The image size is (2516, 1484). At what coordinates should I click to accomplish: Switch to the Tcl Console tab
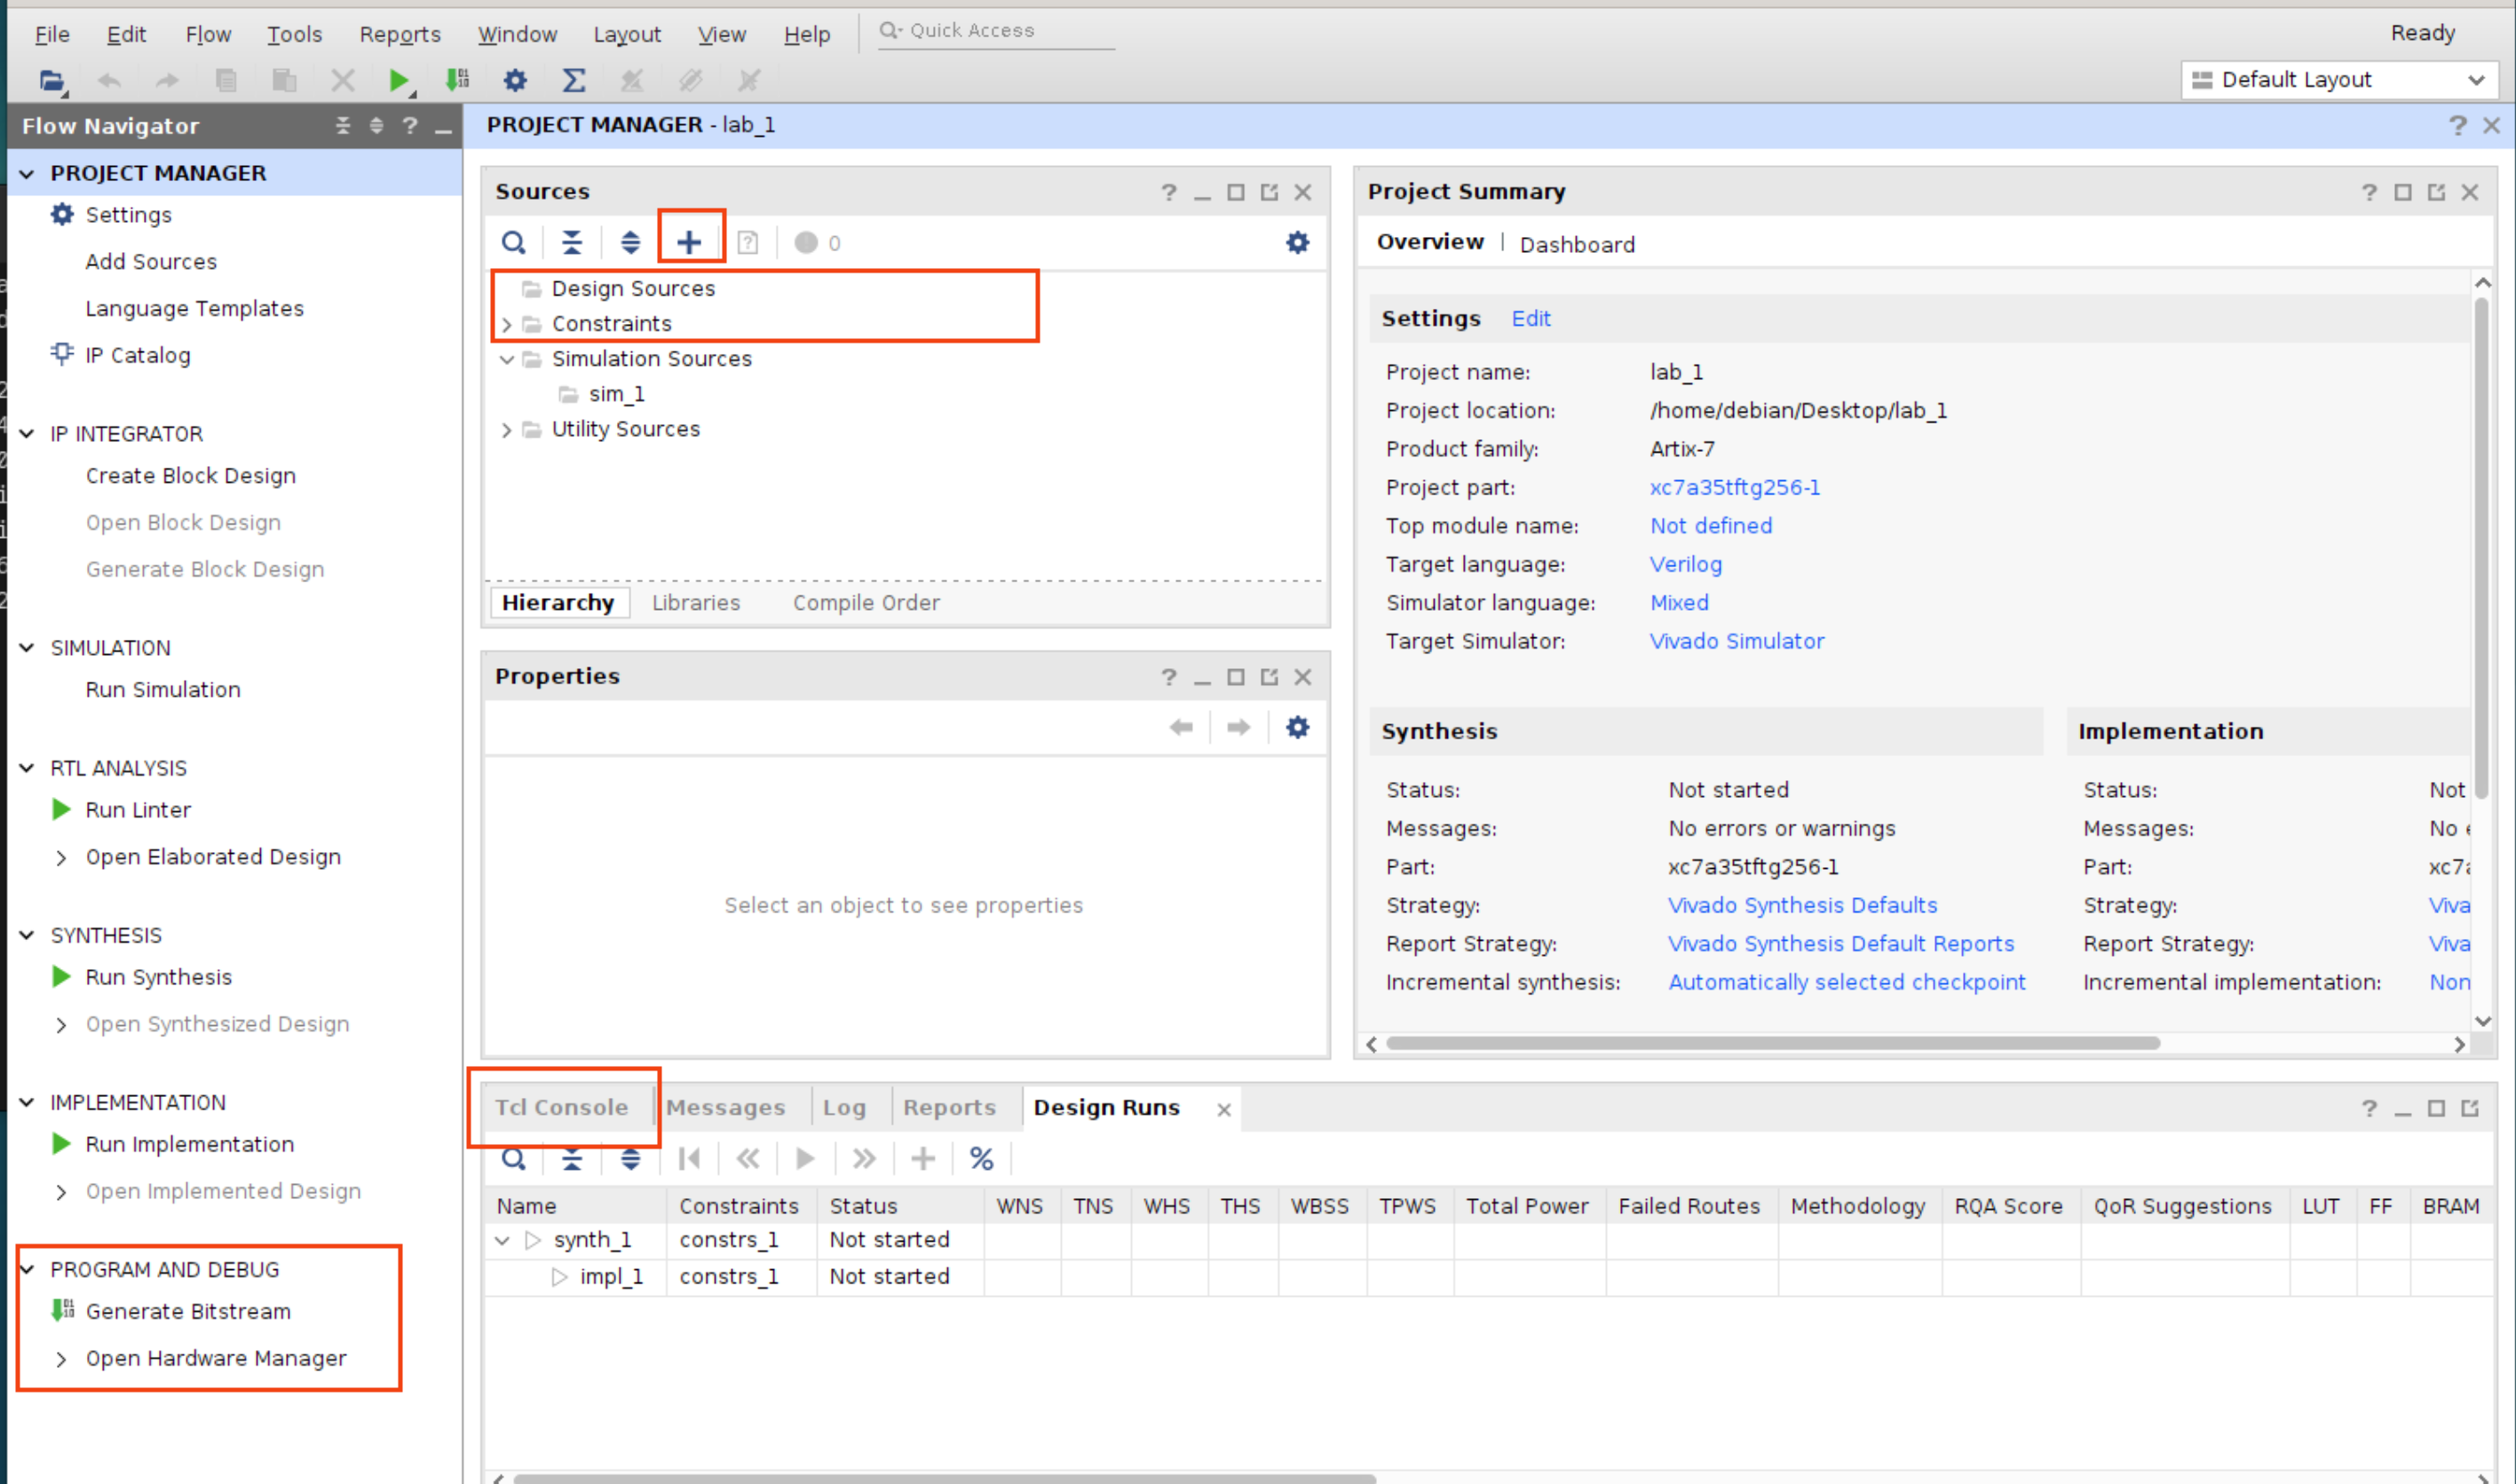[561, 1107]
